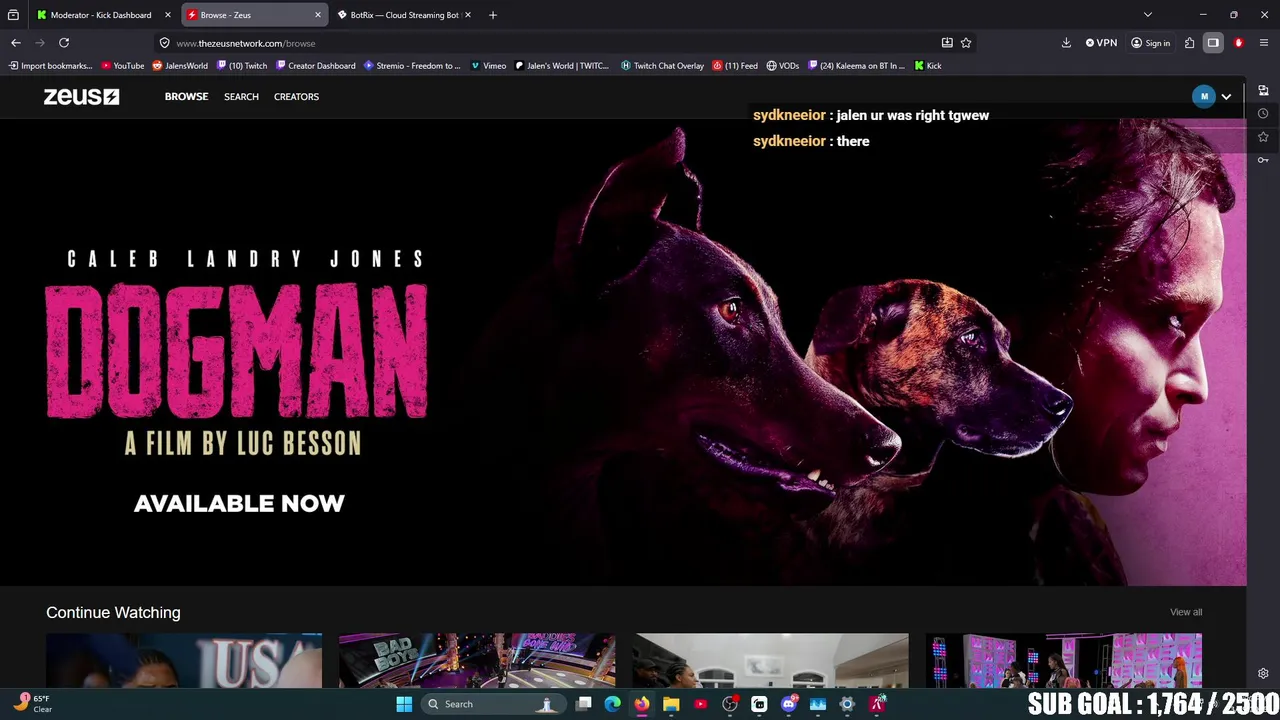Open the weather widget showing 65°F

tap(32, 704)
